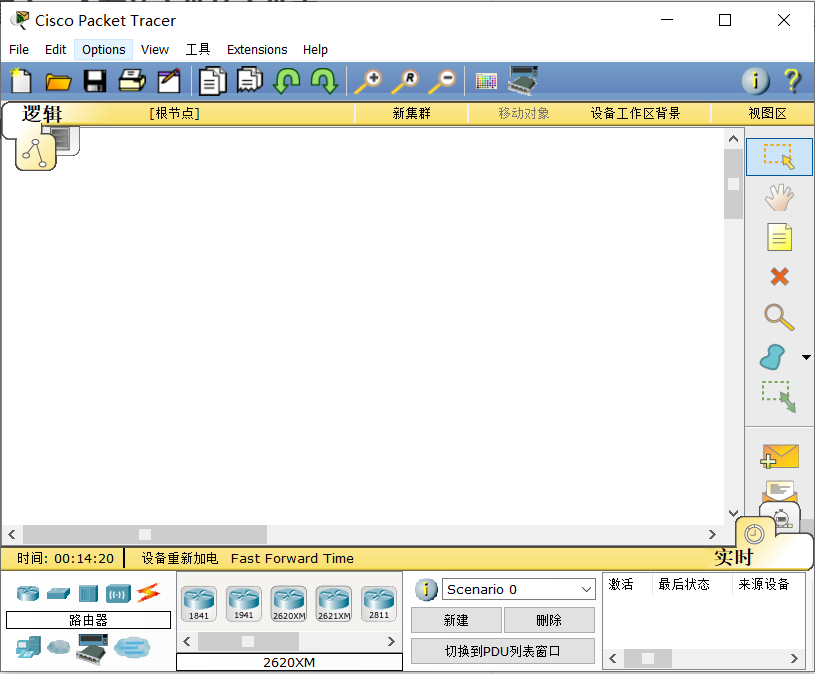Screen dimensions: 815x674
Task: Open the Help menu
Action: [315, 49]
